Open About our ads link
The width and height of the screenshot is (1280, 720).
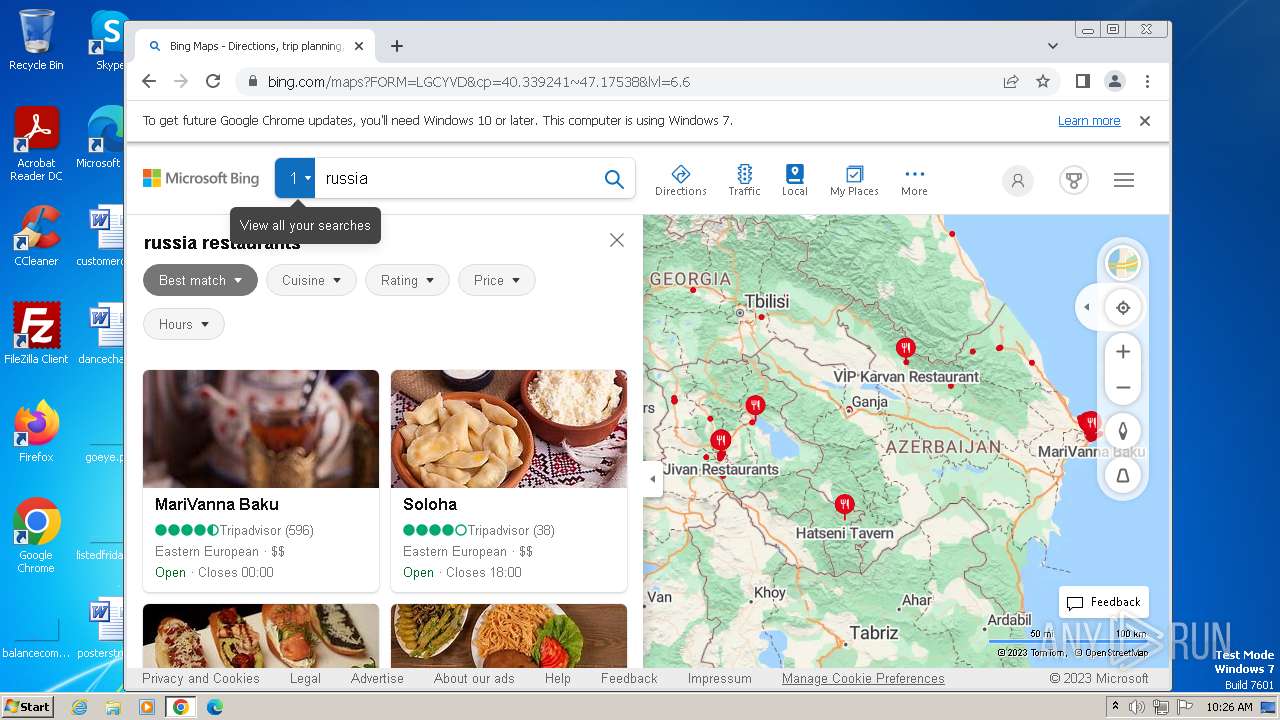(x=474, y=678)
